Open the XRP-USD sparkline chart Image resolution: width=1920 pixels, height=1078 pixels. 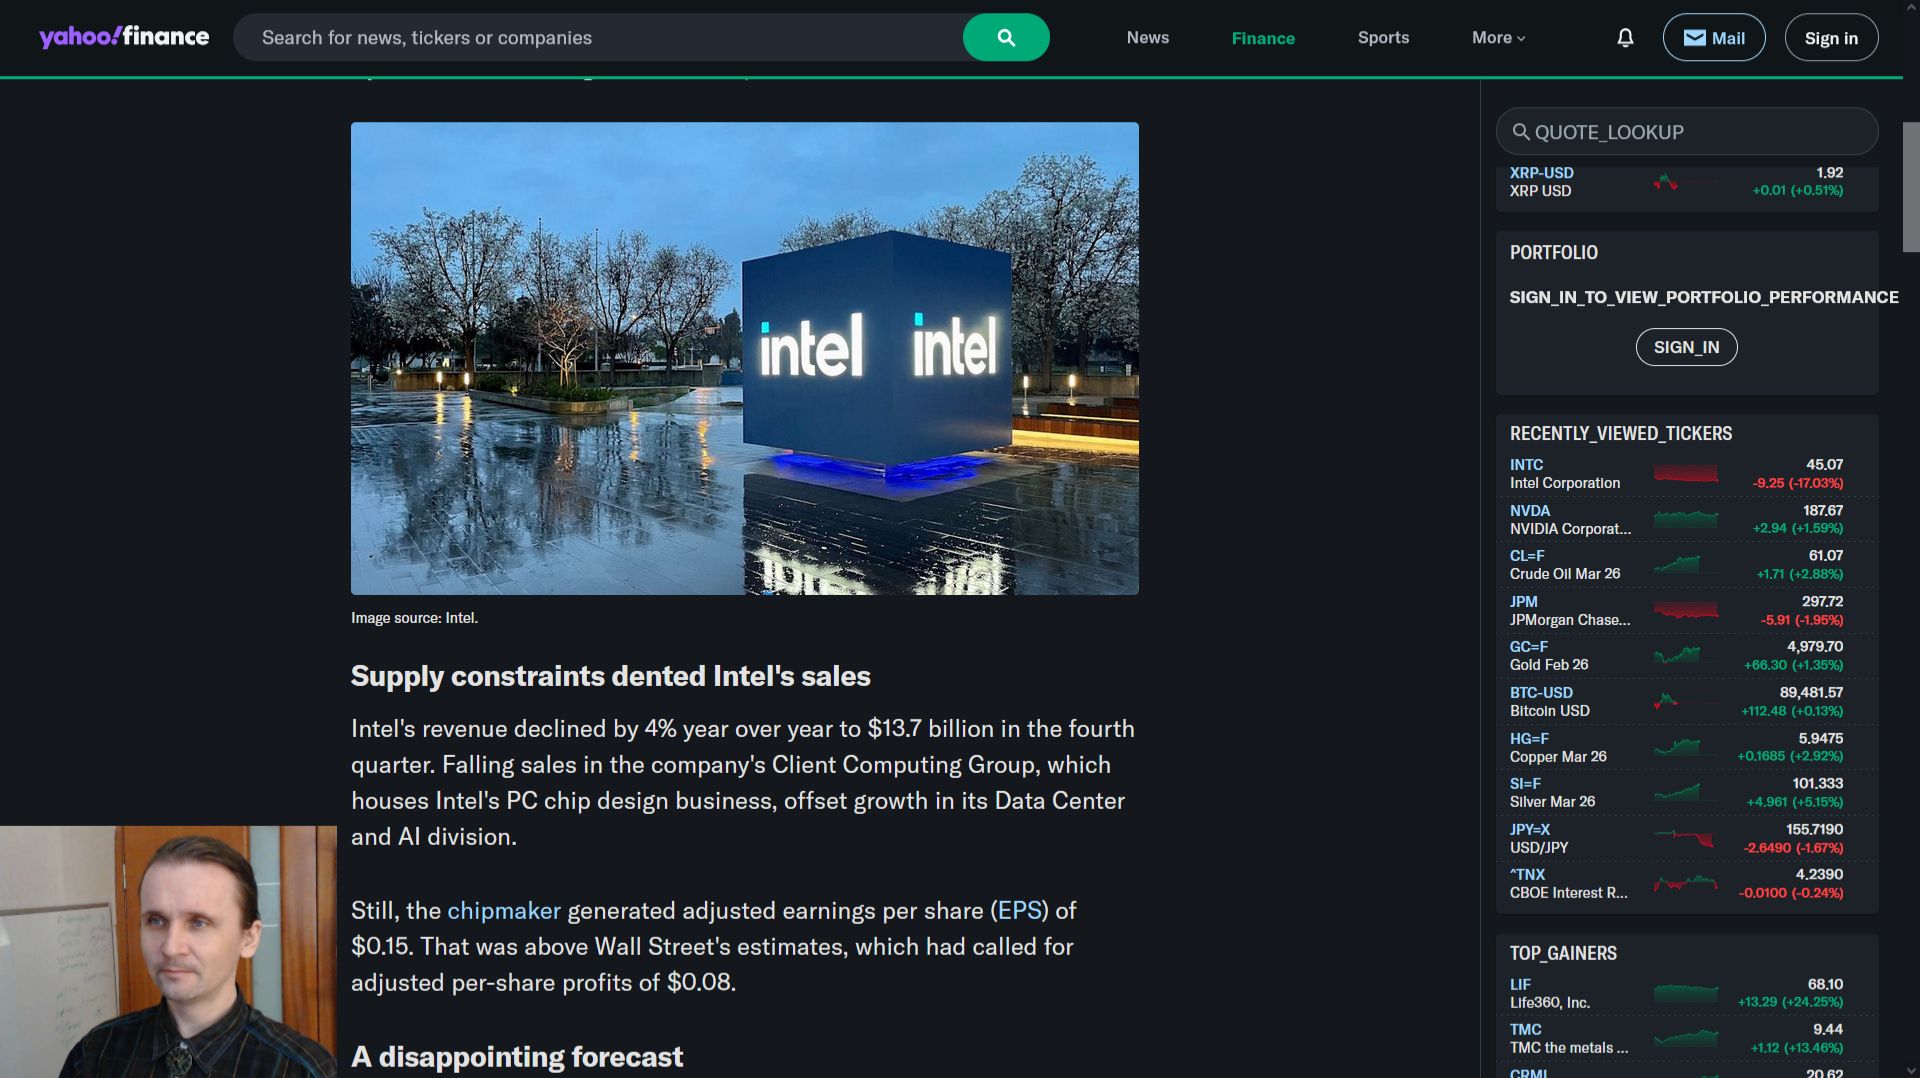(1686, 182)
